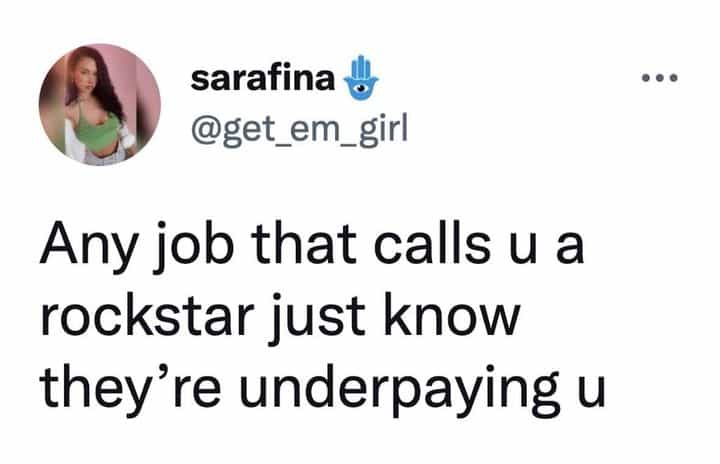Click the middle dot of options menu
720x464 pixels.
(659, 79)
